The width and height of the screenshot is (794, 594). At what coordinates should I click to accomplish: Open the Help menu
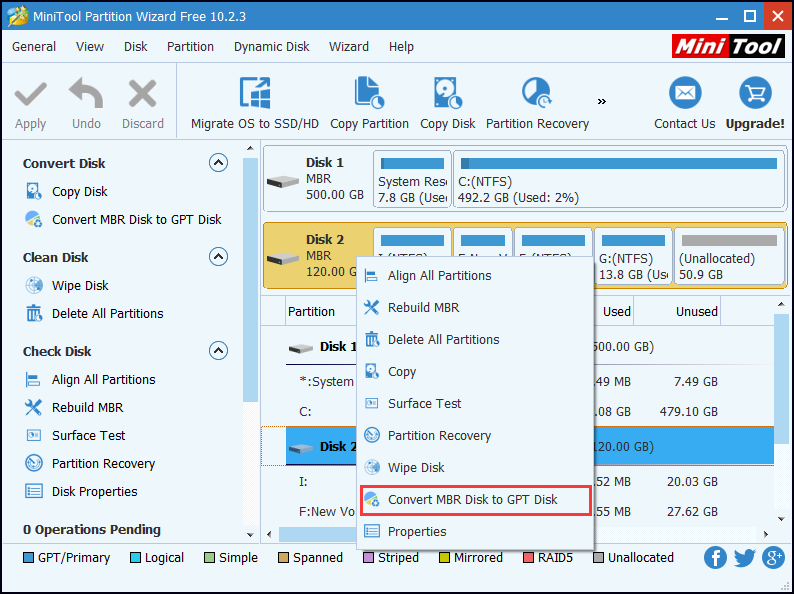(401, 47)
